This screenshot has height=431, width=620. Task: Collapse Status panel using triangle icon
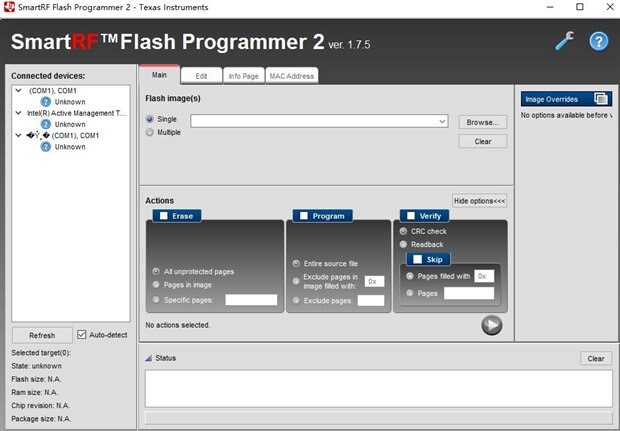pyautogui.click(x=149, y=358)
